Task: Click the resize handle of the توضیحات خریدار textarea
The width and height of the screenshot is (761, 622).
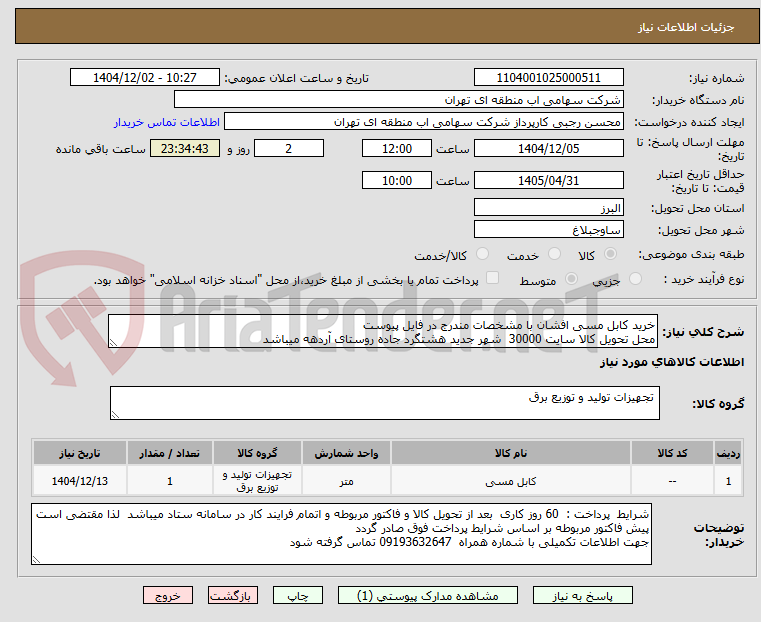Action: [36, 560]
